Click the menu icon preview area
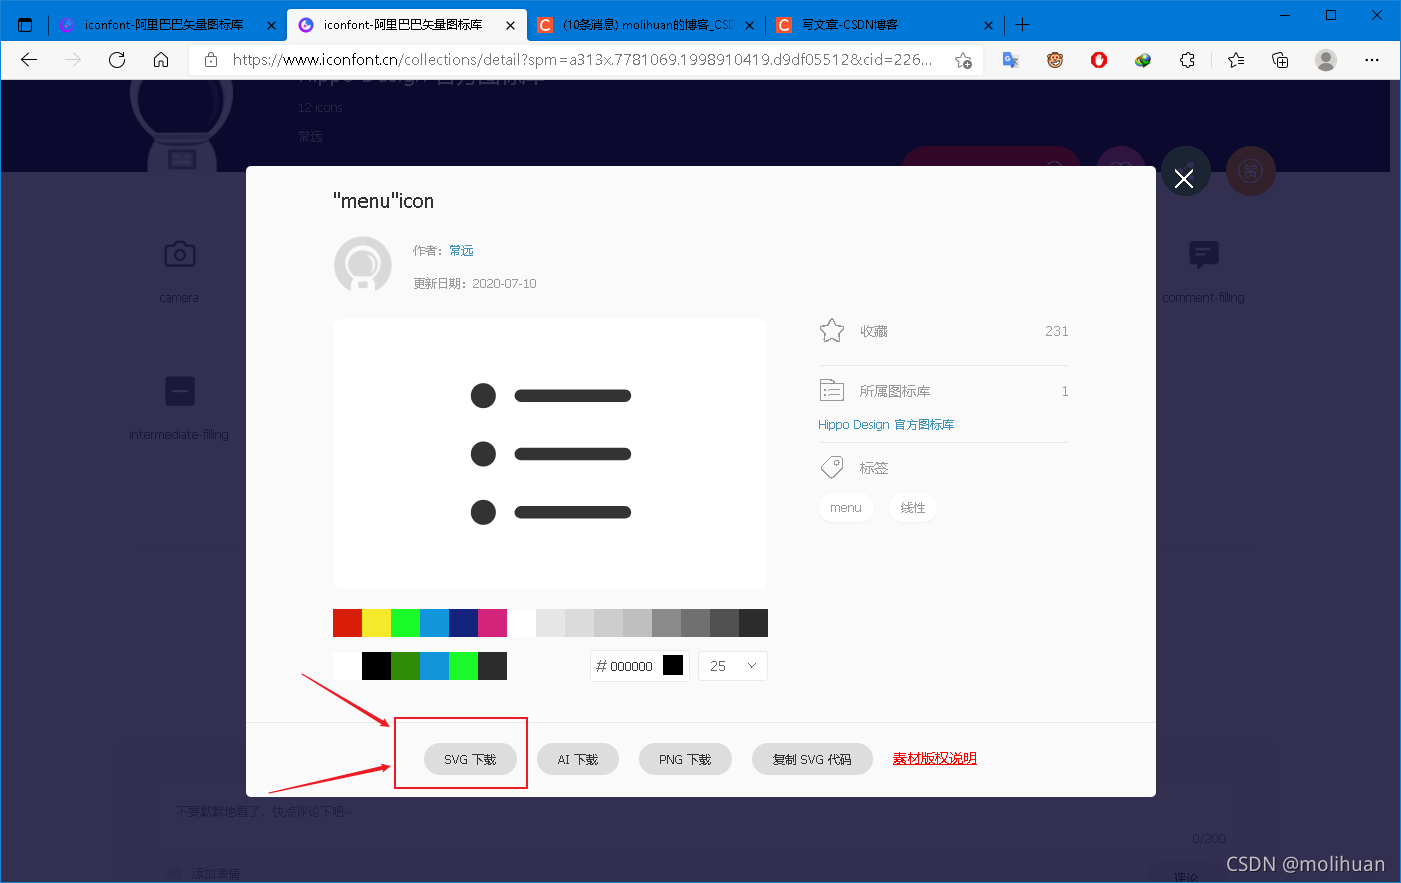Viewport: 1401px width, 883px height. pyautogui.click(x=550, y=454)
